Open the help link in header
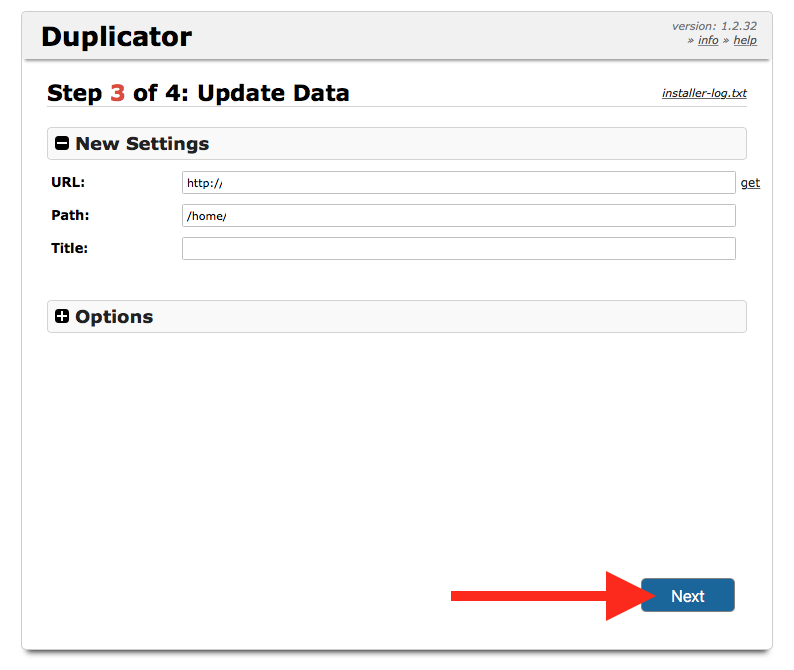 point(745,40)
